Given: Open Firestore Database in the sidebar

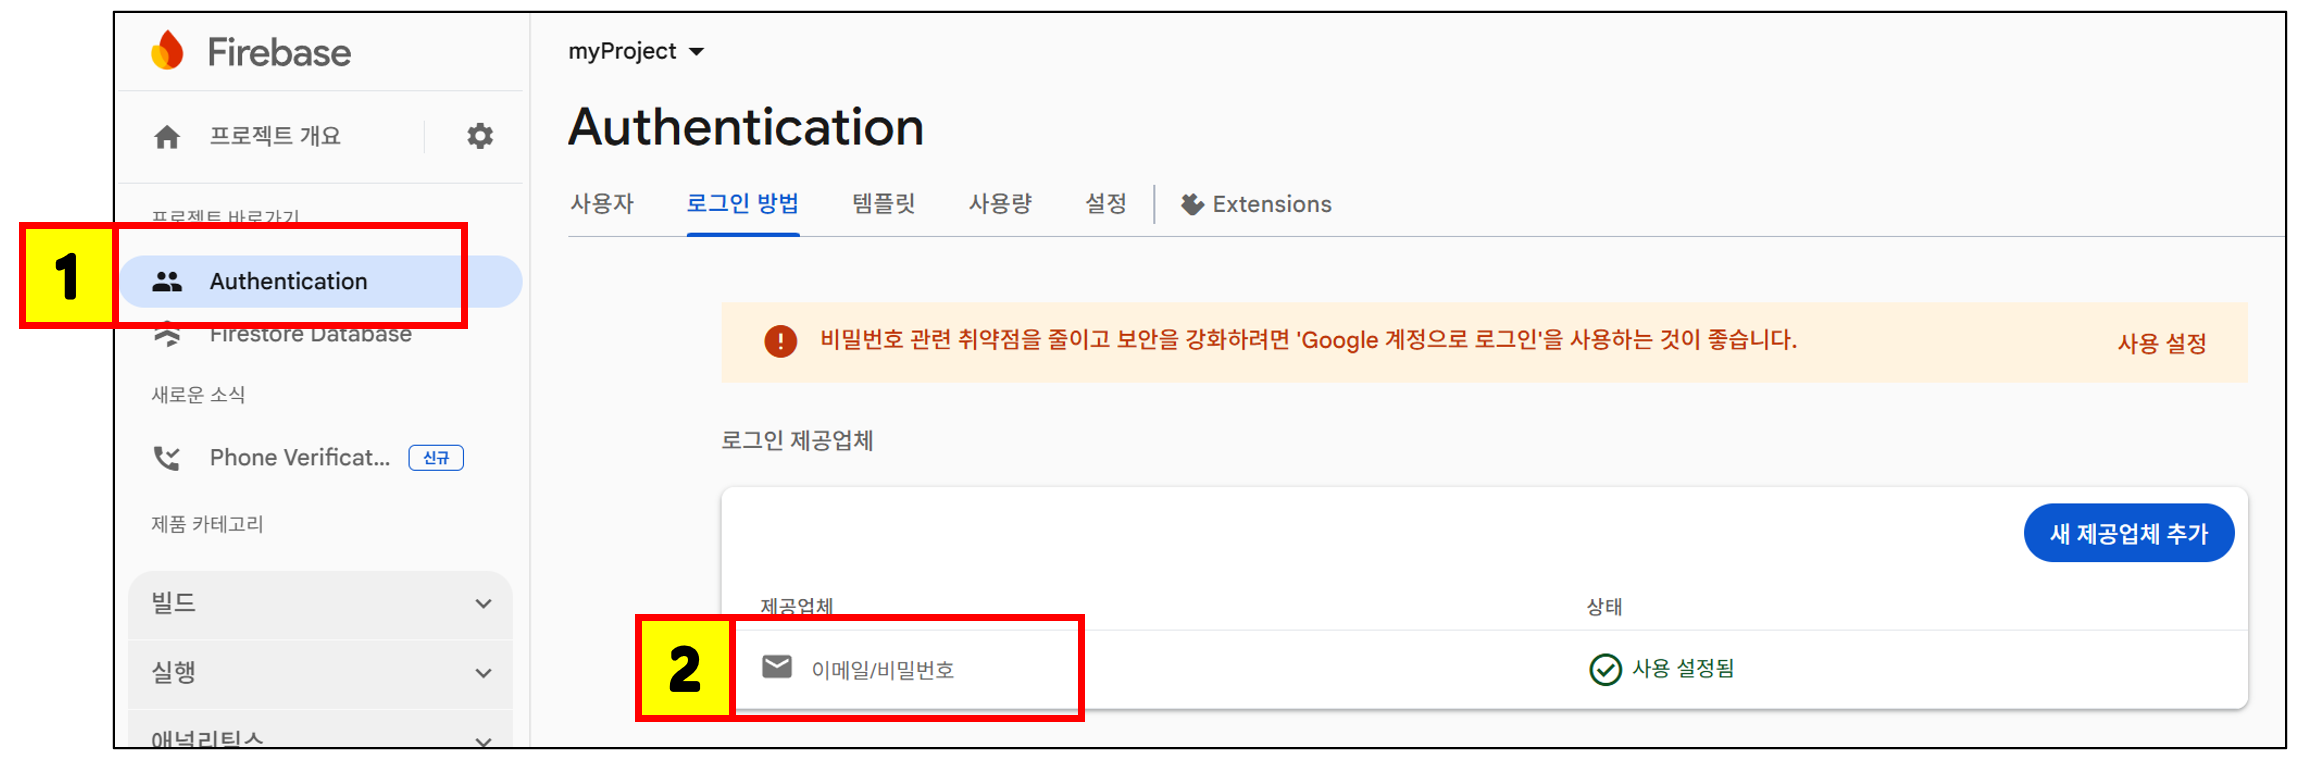Looking at the screenshot, I should click(310, 335).
